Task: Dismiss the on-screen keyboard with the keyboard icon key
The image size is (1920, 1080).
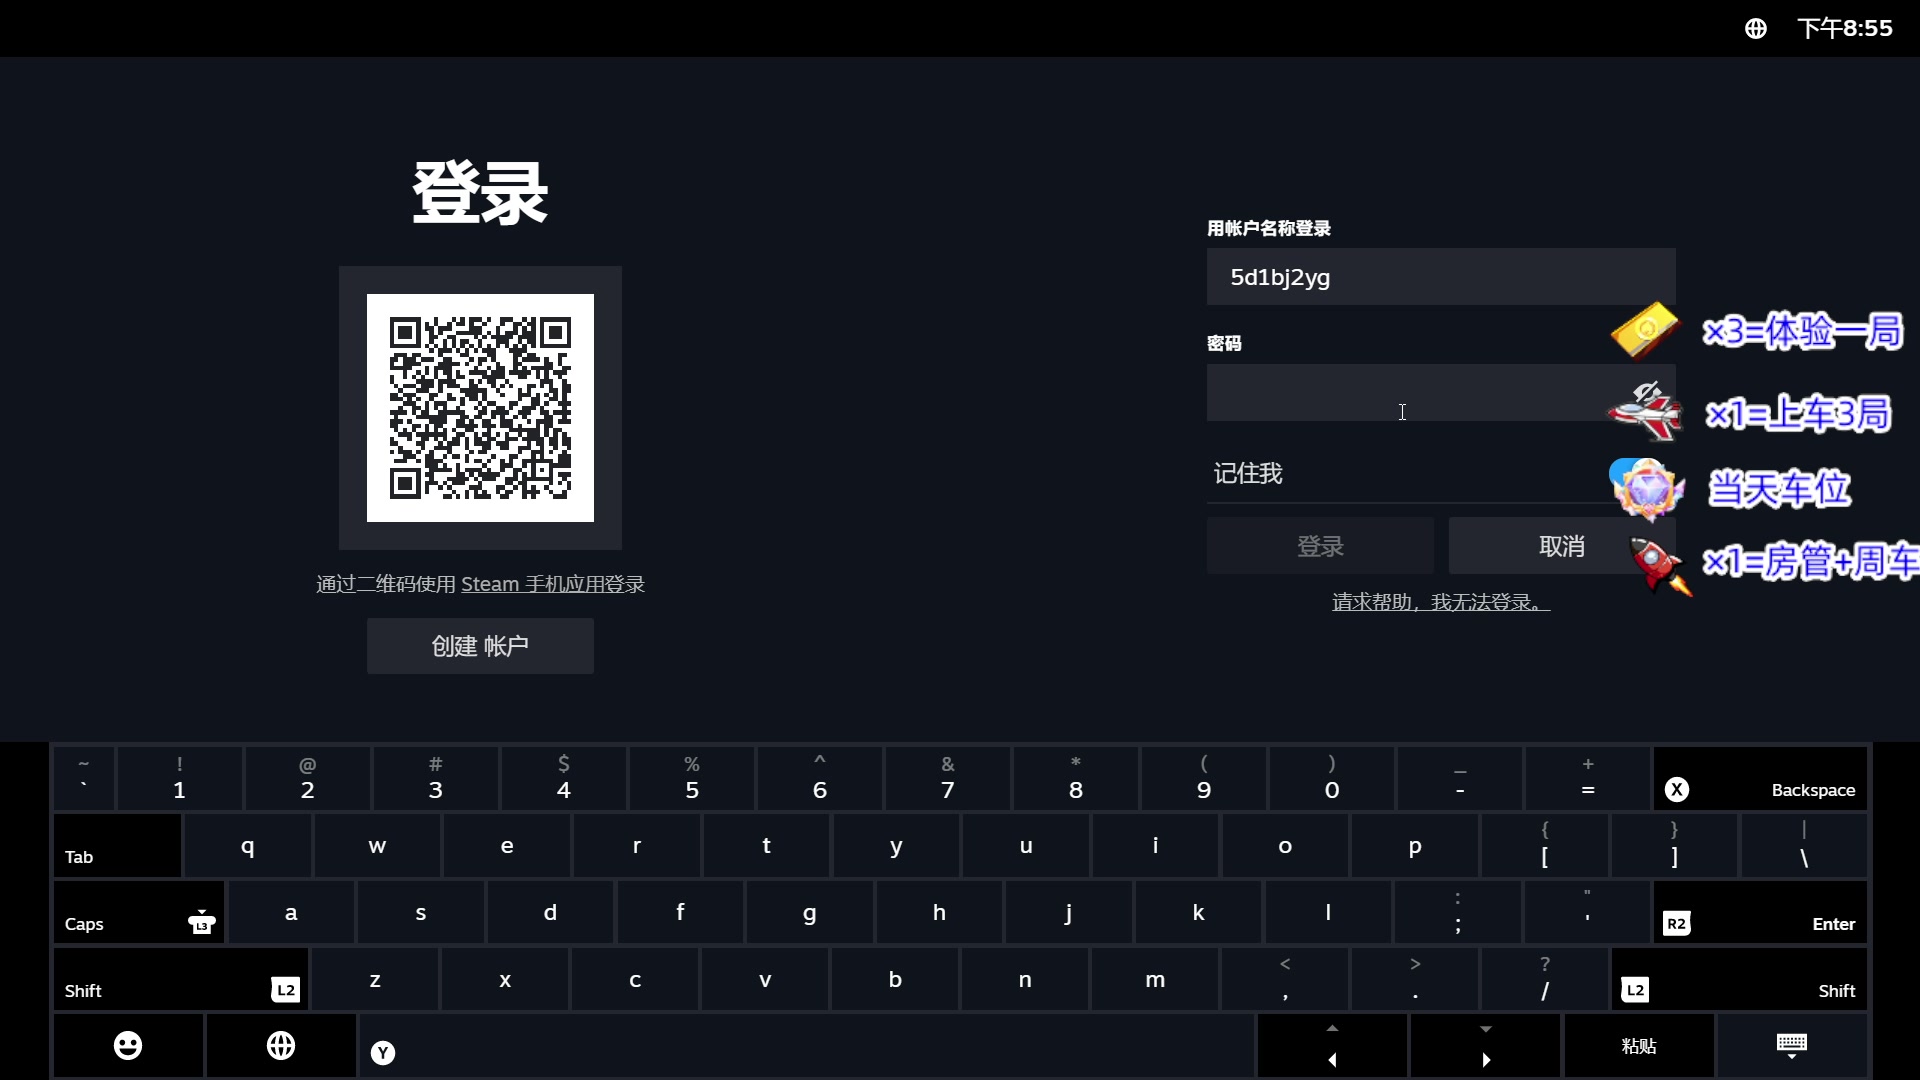Action: pos(1791,1046)
